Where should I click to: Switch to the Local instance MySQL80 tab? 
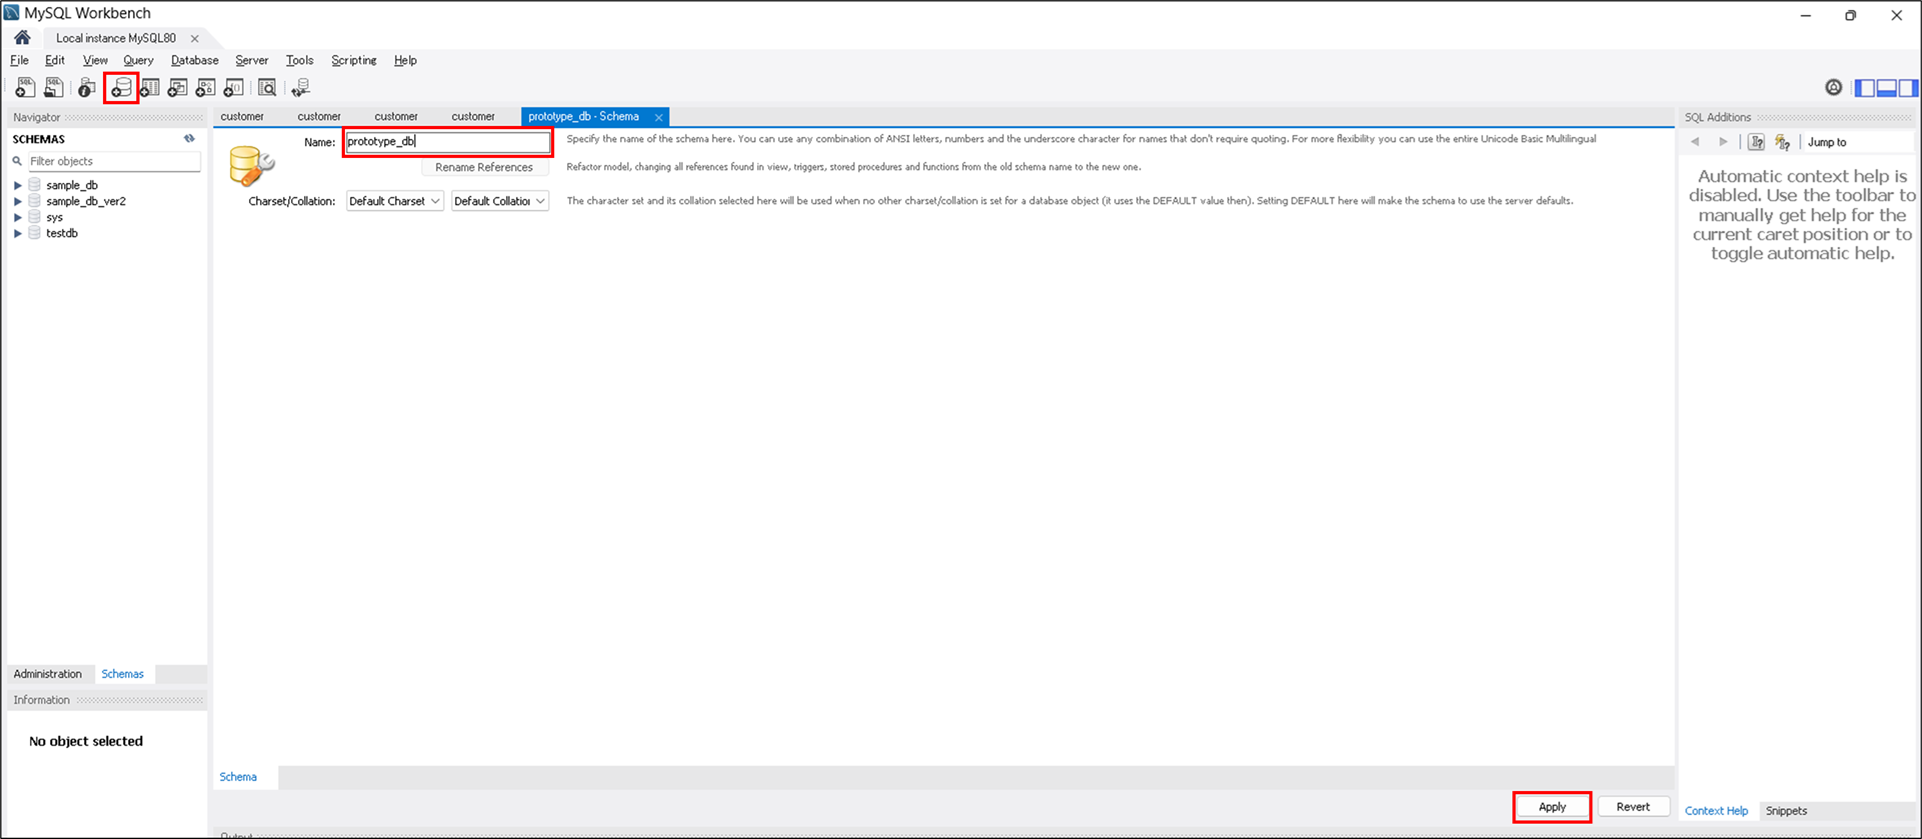[x=116, y=38]
